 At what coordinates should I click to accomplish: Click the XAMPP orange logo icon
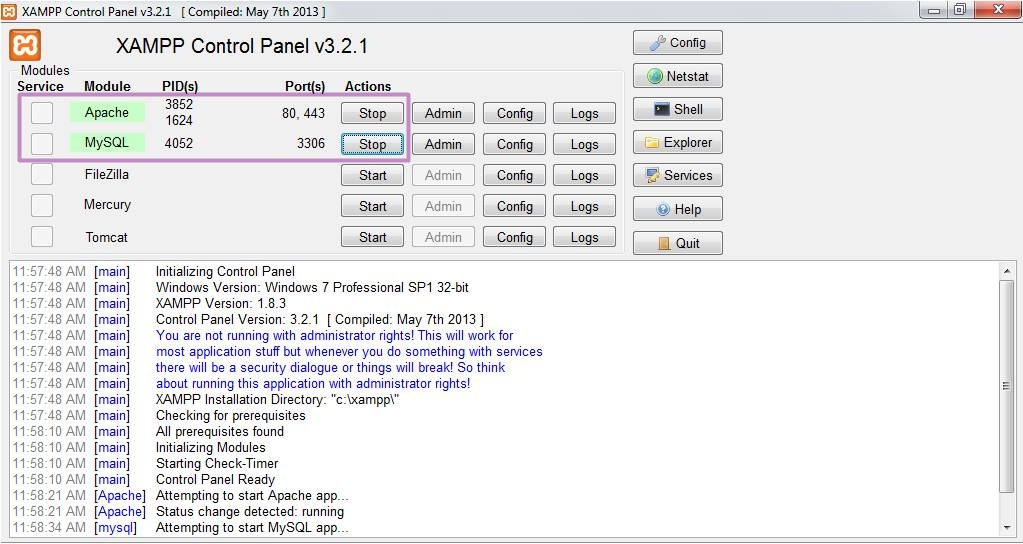[26, 46]
